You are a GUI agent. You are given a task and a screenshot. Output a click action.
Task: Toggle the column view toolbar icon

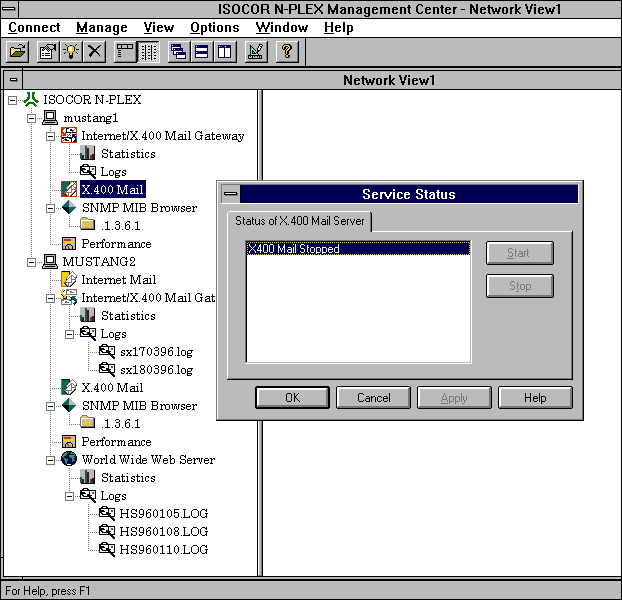pos(148,52)
